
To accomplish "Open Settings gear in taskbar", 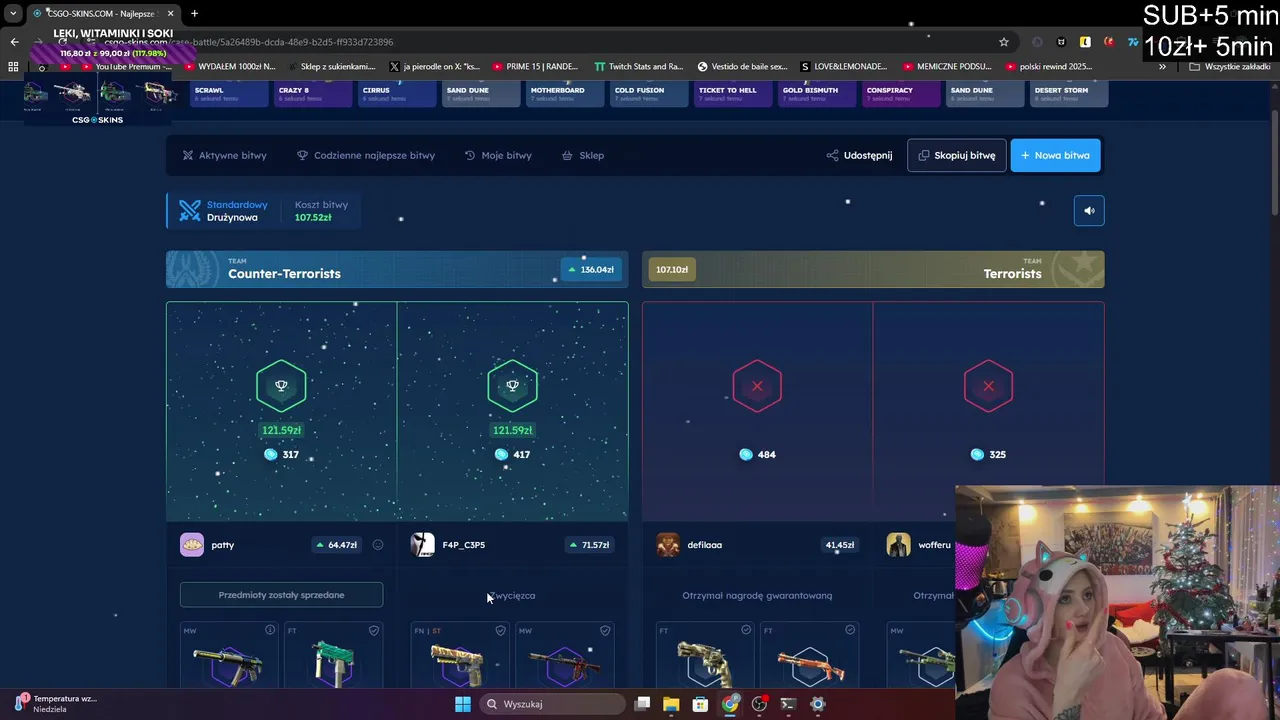I will pyautogui.click(x=818, y=704).
